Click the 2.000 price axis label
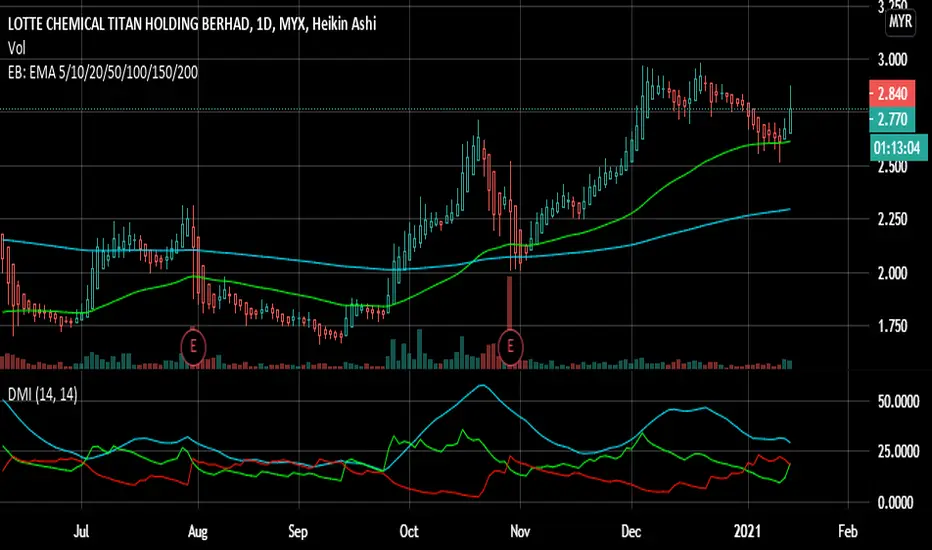The image size is (932, 550). 892,273
